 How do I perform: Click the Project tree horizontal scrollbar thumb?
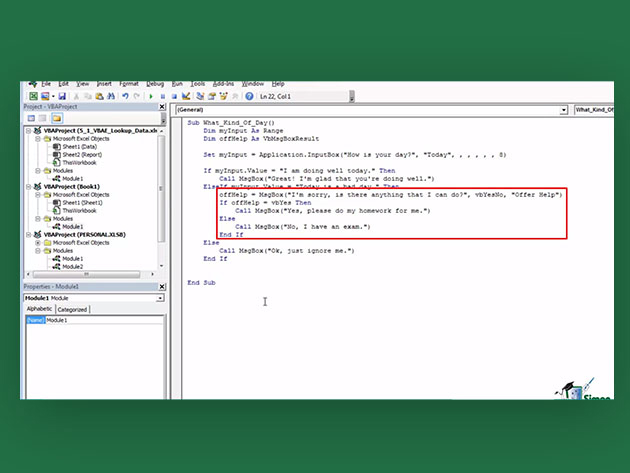pyautogui.click(x=86, y=274)
